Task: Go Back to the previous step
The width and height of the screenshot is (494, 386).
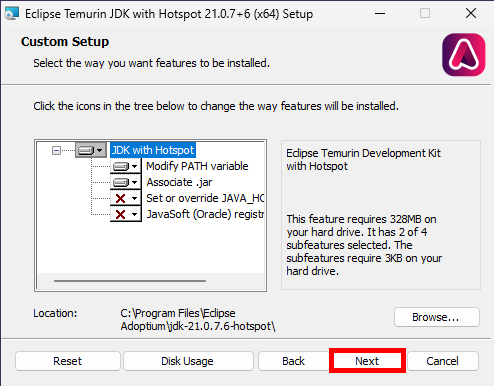Action: tap(293, 361)
